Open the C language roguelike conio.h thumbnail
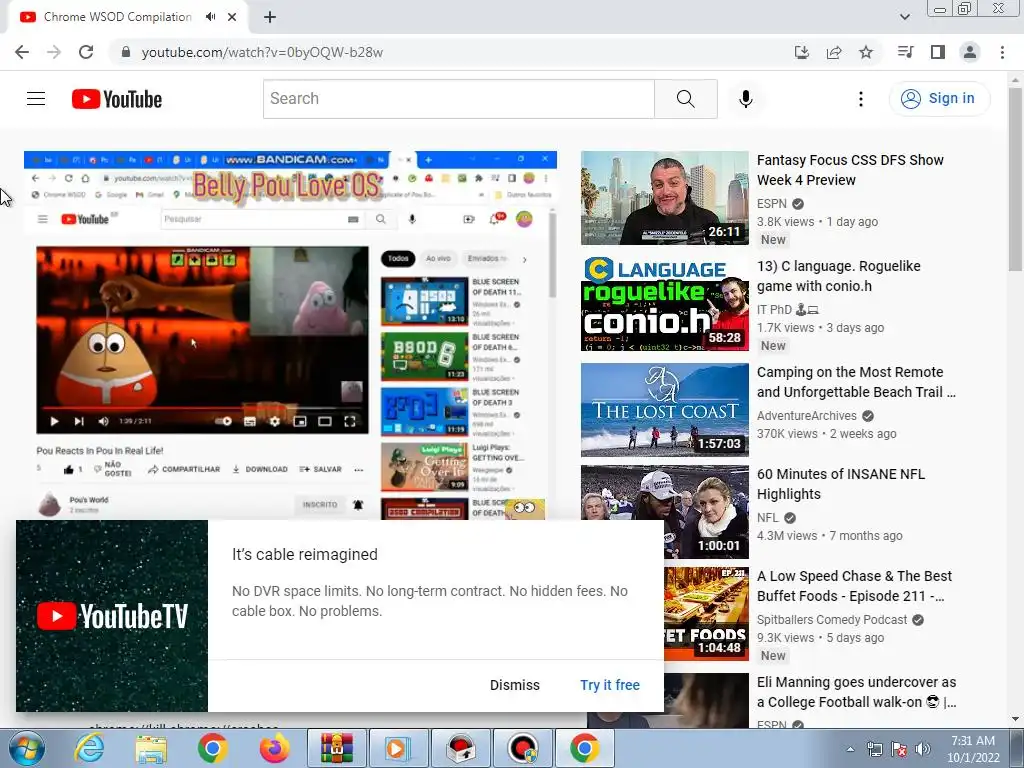 point(665,304)
